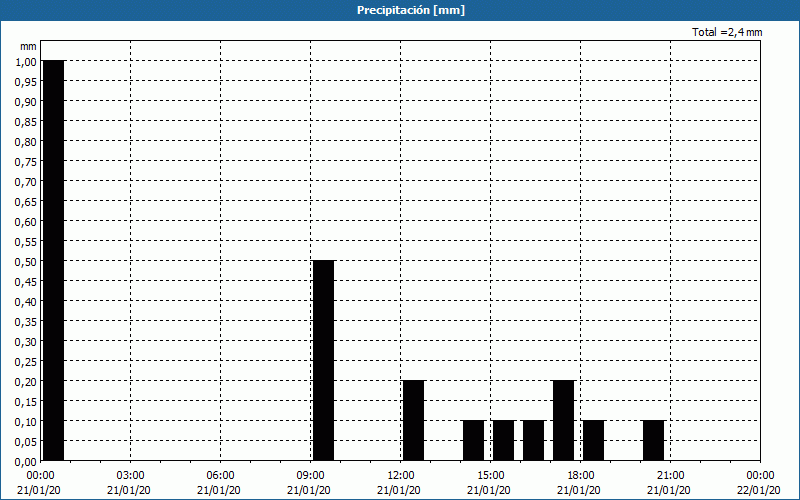Click the '12:00' x-axis time label
Screen dimensions: 800x500
[x=401, y=476]
